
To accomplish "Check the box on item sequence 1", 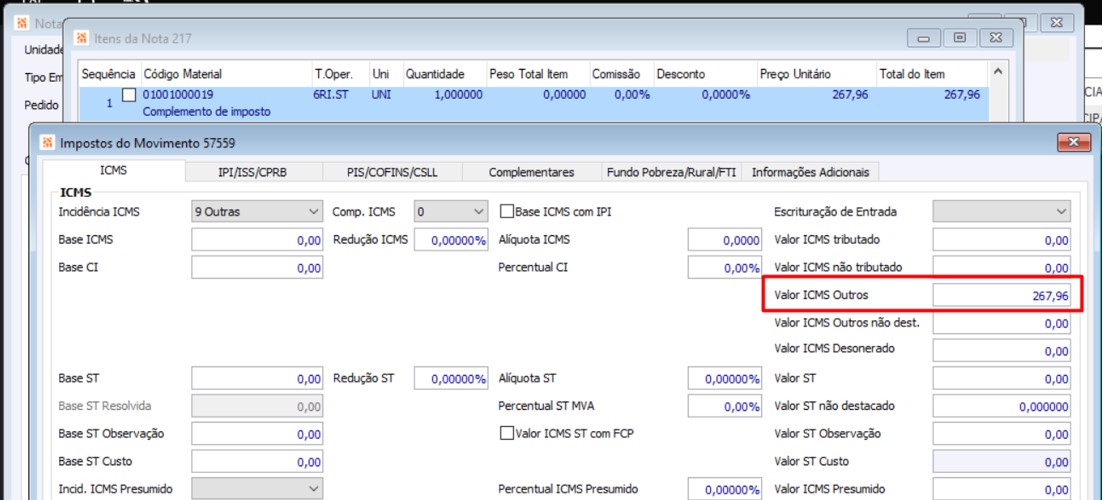I will point(129,95).
